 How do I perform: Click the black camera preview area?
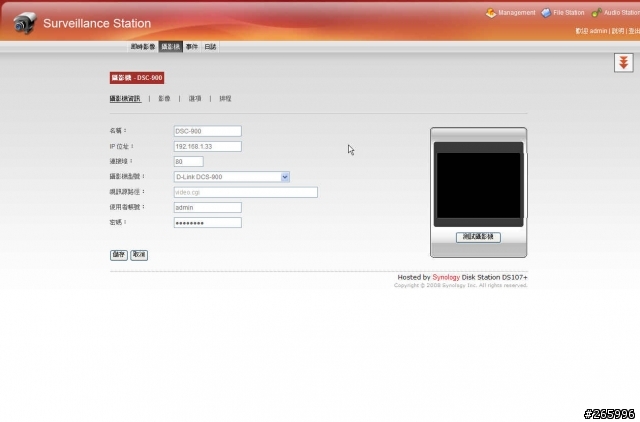tap(478, 185)
